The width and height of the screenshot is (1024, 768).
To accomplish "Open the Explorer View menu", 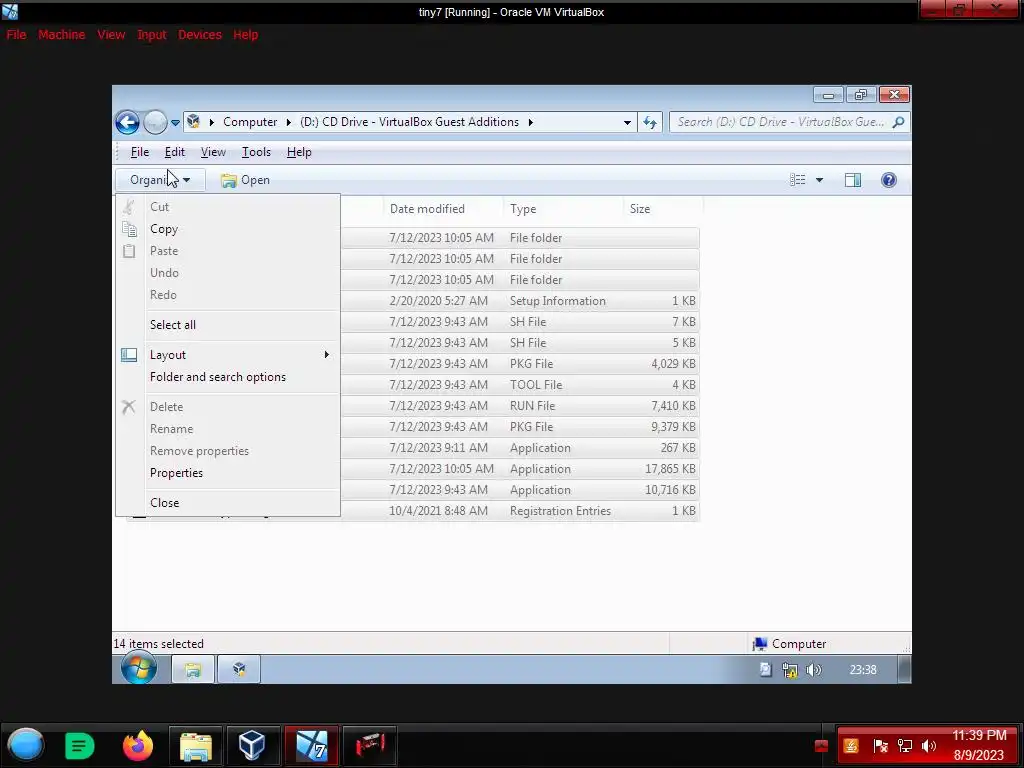I will click(213, 152).
